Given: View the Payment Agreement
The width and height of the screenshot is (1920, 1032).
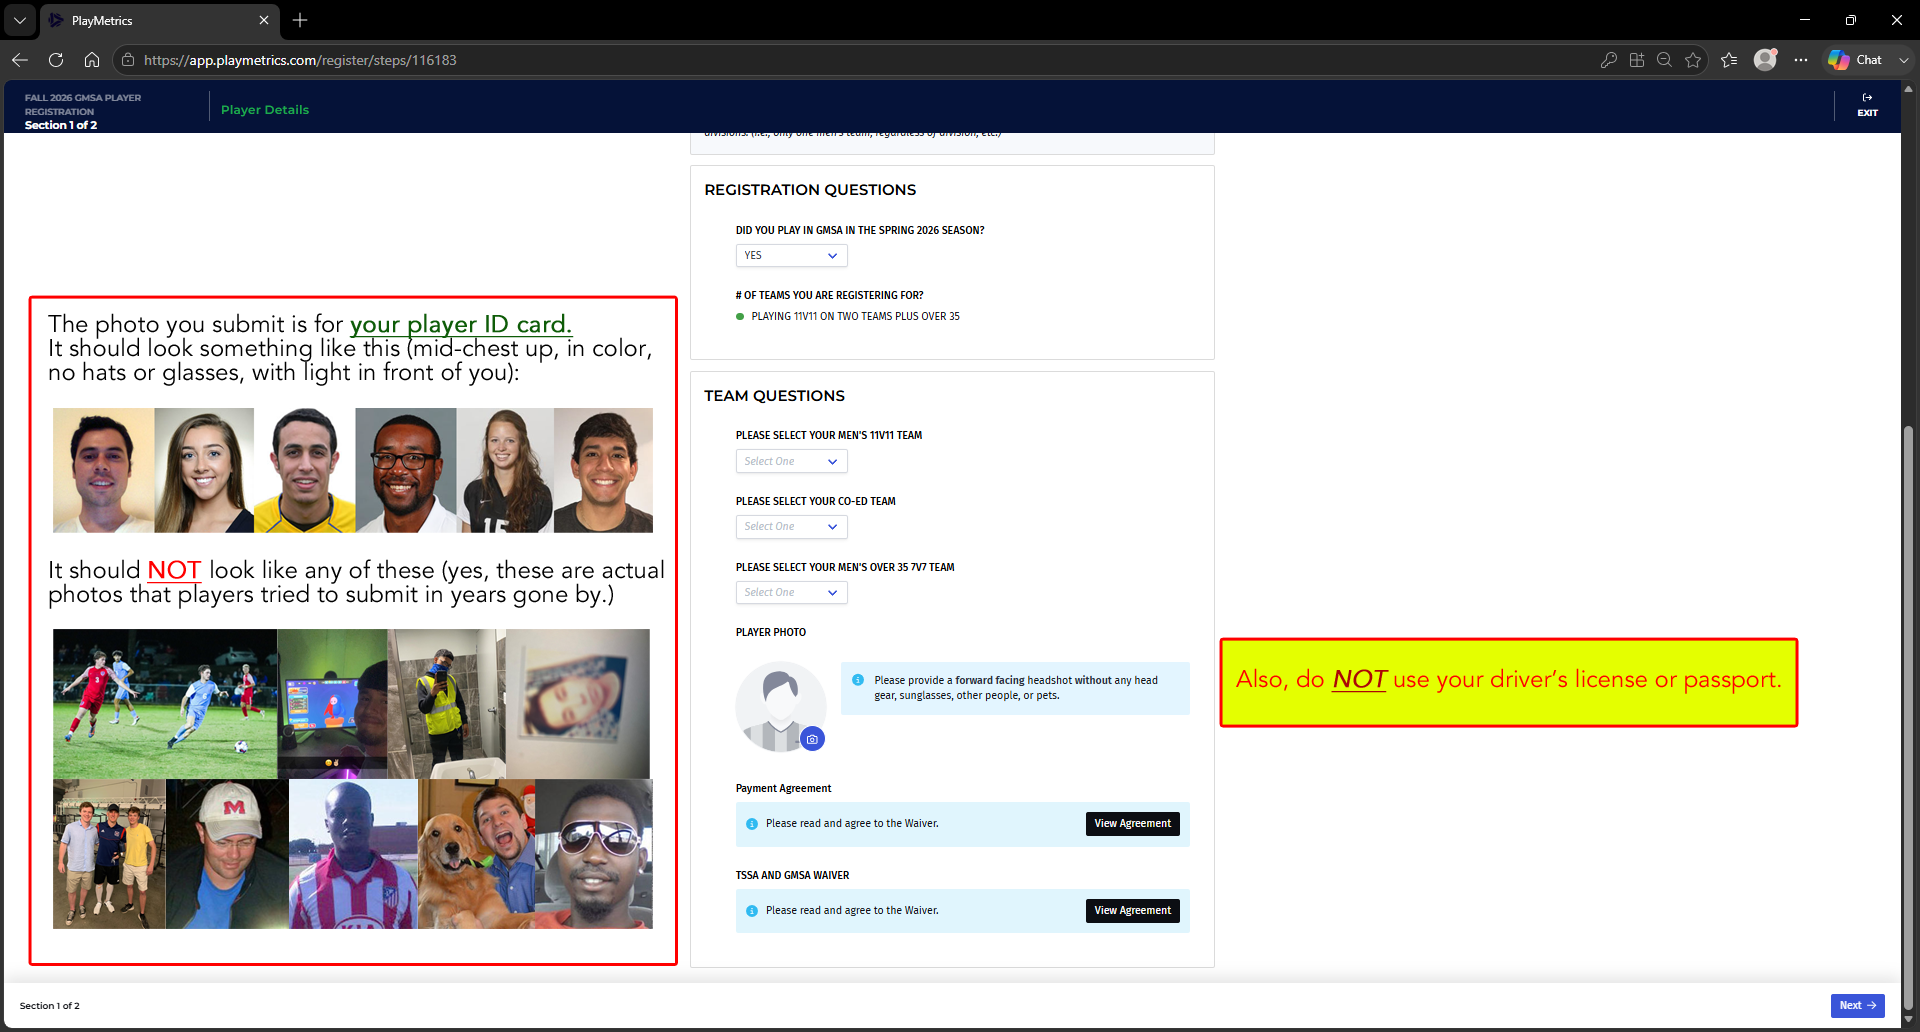Looking at the screenshot, I should (x=1132, y=824).
